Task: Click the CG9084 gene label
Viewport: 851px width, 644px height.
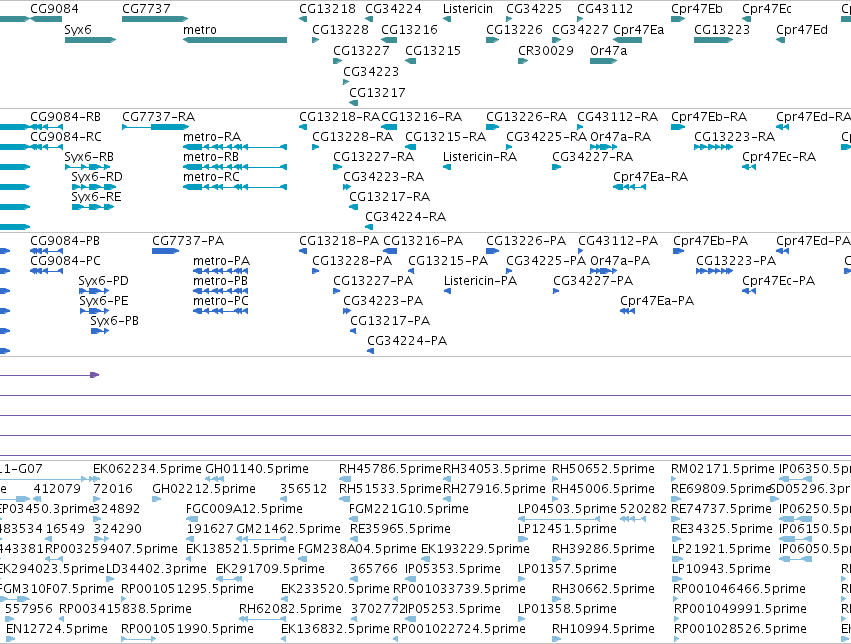Action: [54, 9]
